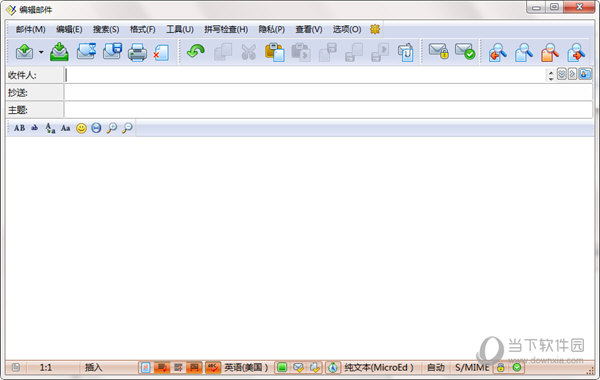Image resolution: width=600 pixels, height=380 pixels.
Task: Choose 纯文本(MicroEd) editor format
Action: pyautogui.click(x=379, y=368)
